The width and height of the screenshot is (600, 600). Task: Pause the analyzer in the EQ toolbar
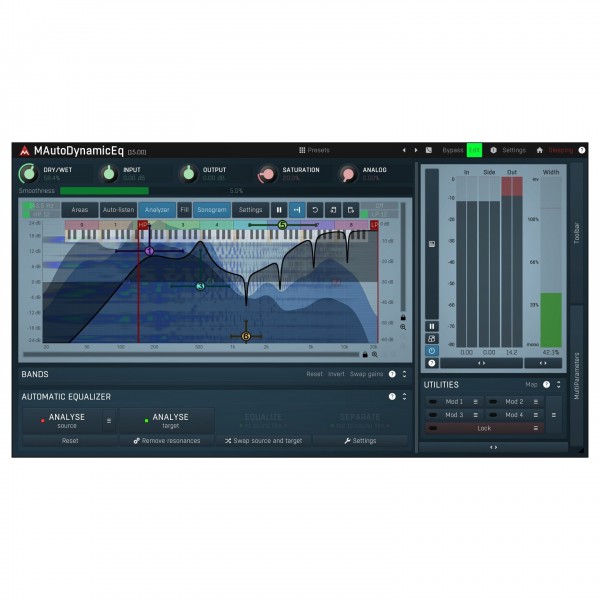coord(279,210)
